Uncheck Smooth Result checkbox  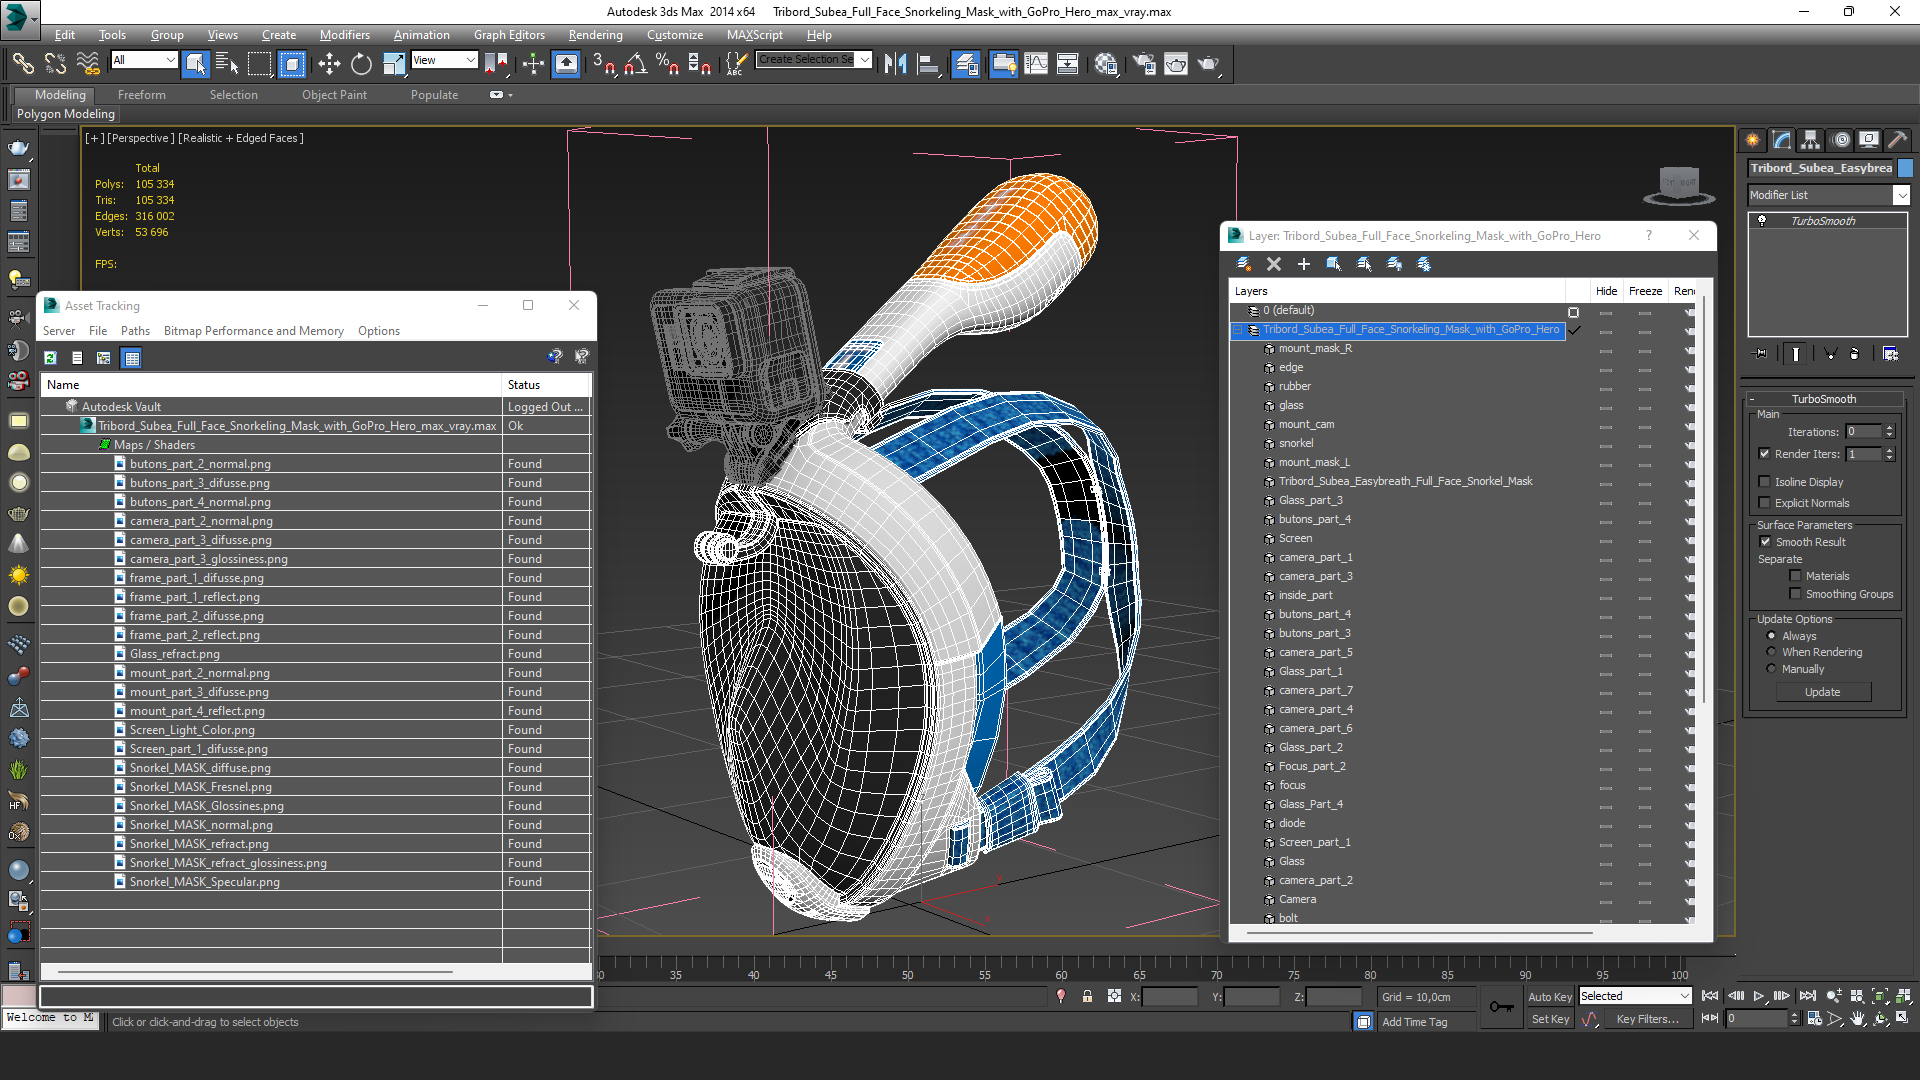pyautogui.click(x=1766, y=542)
